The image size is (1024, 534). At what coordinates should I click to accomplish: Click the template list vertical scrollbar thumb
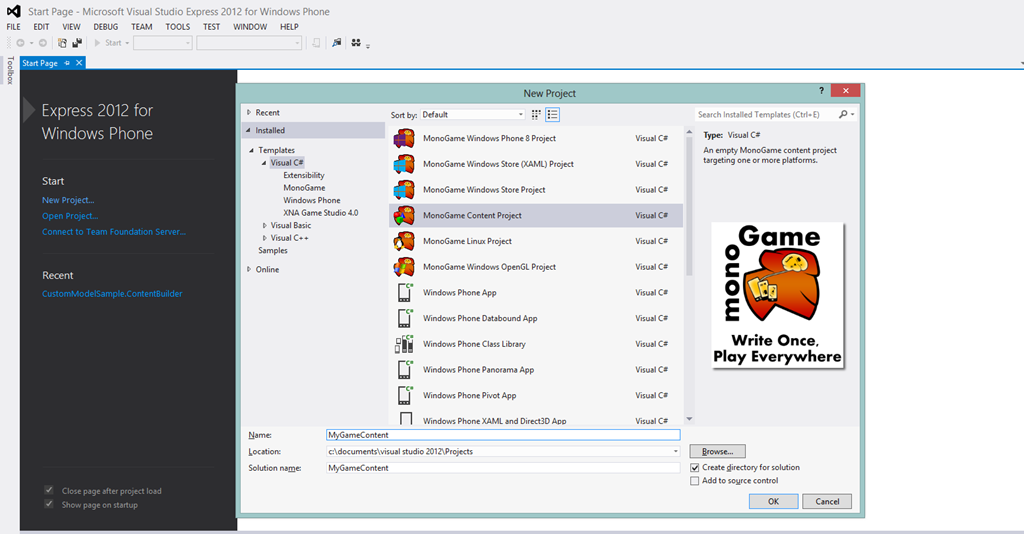[689, 206]
